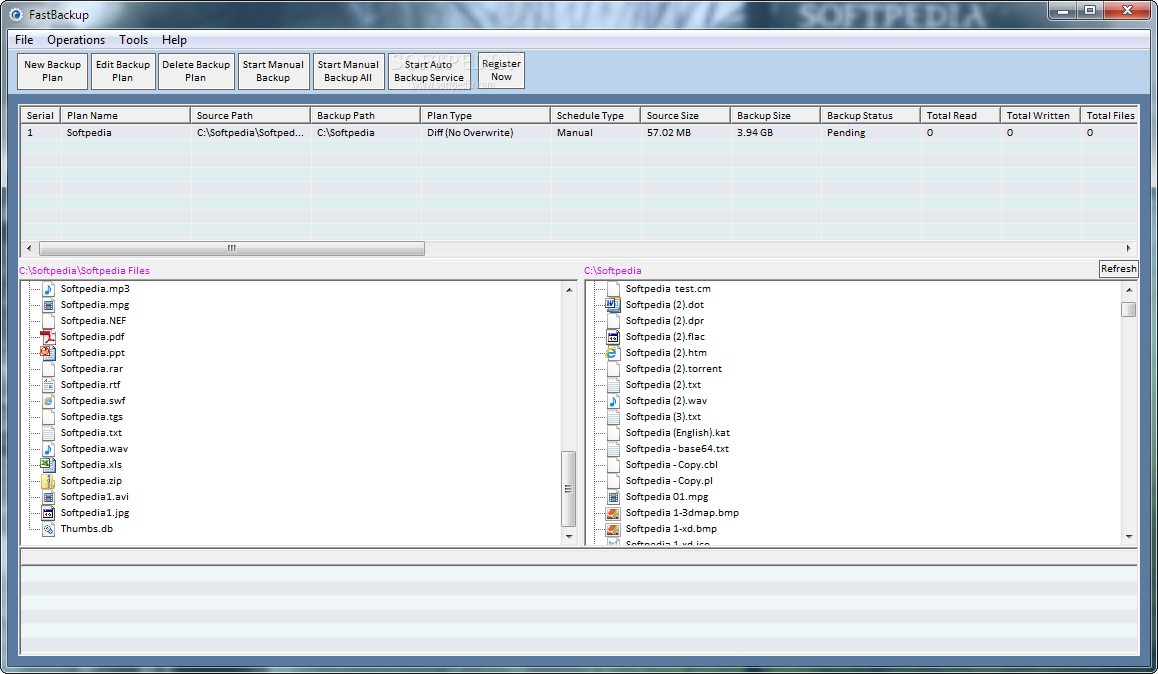Click the Thumbs.db file icon

tap(48, 529)
